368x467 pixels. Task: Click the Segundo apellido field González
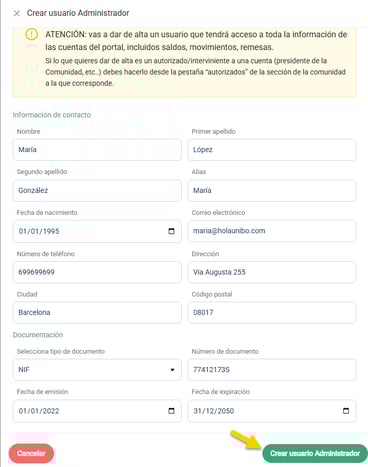point(97,190)
